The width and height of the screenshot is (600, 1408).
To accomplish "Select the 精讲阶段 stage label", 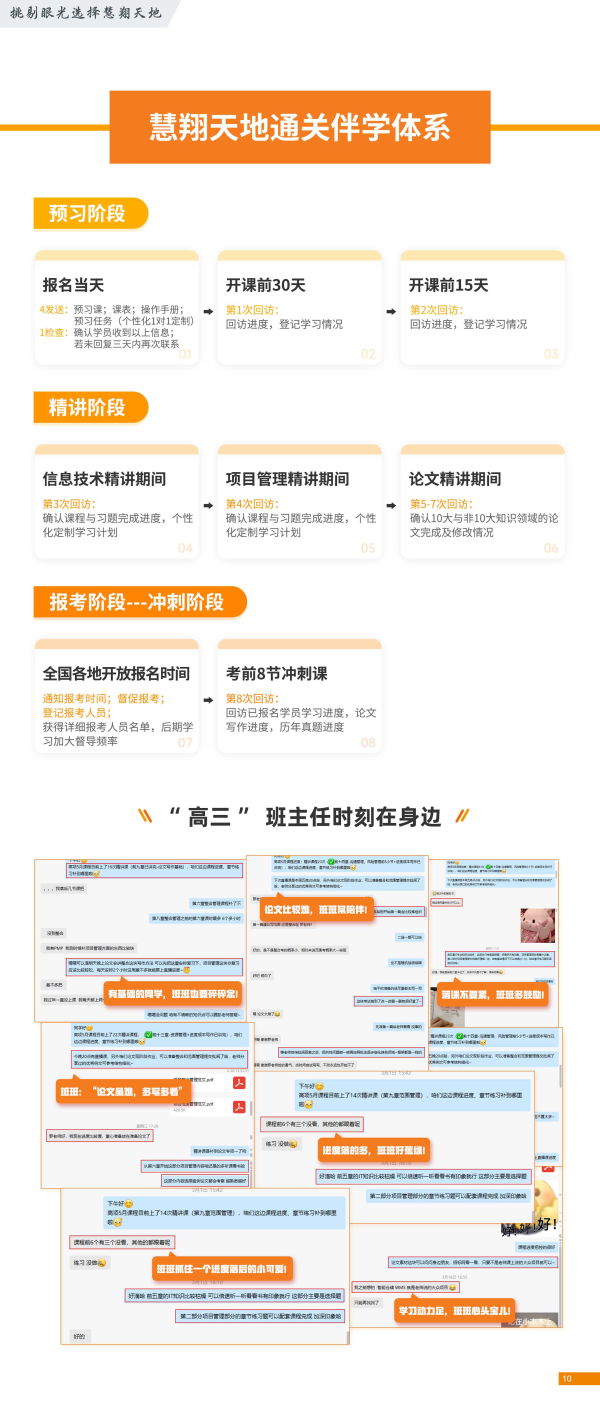I will coord(90,407).
